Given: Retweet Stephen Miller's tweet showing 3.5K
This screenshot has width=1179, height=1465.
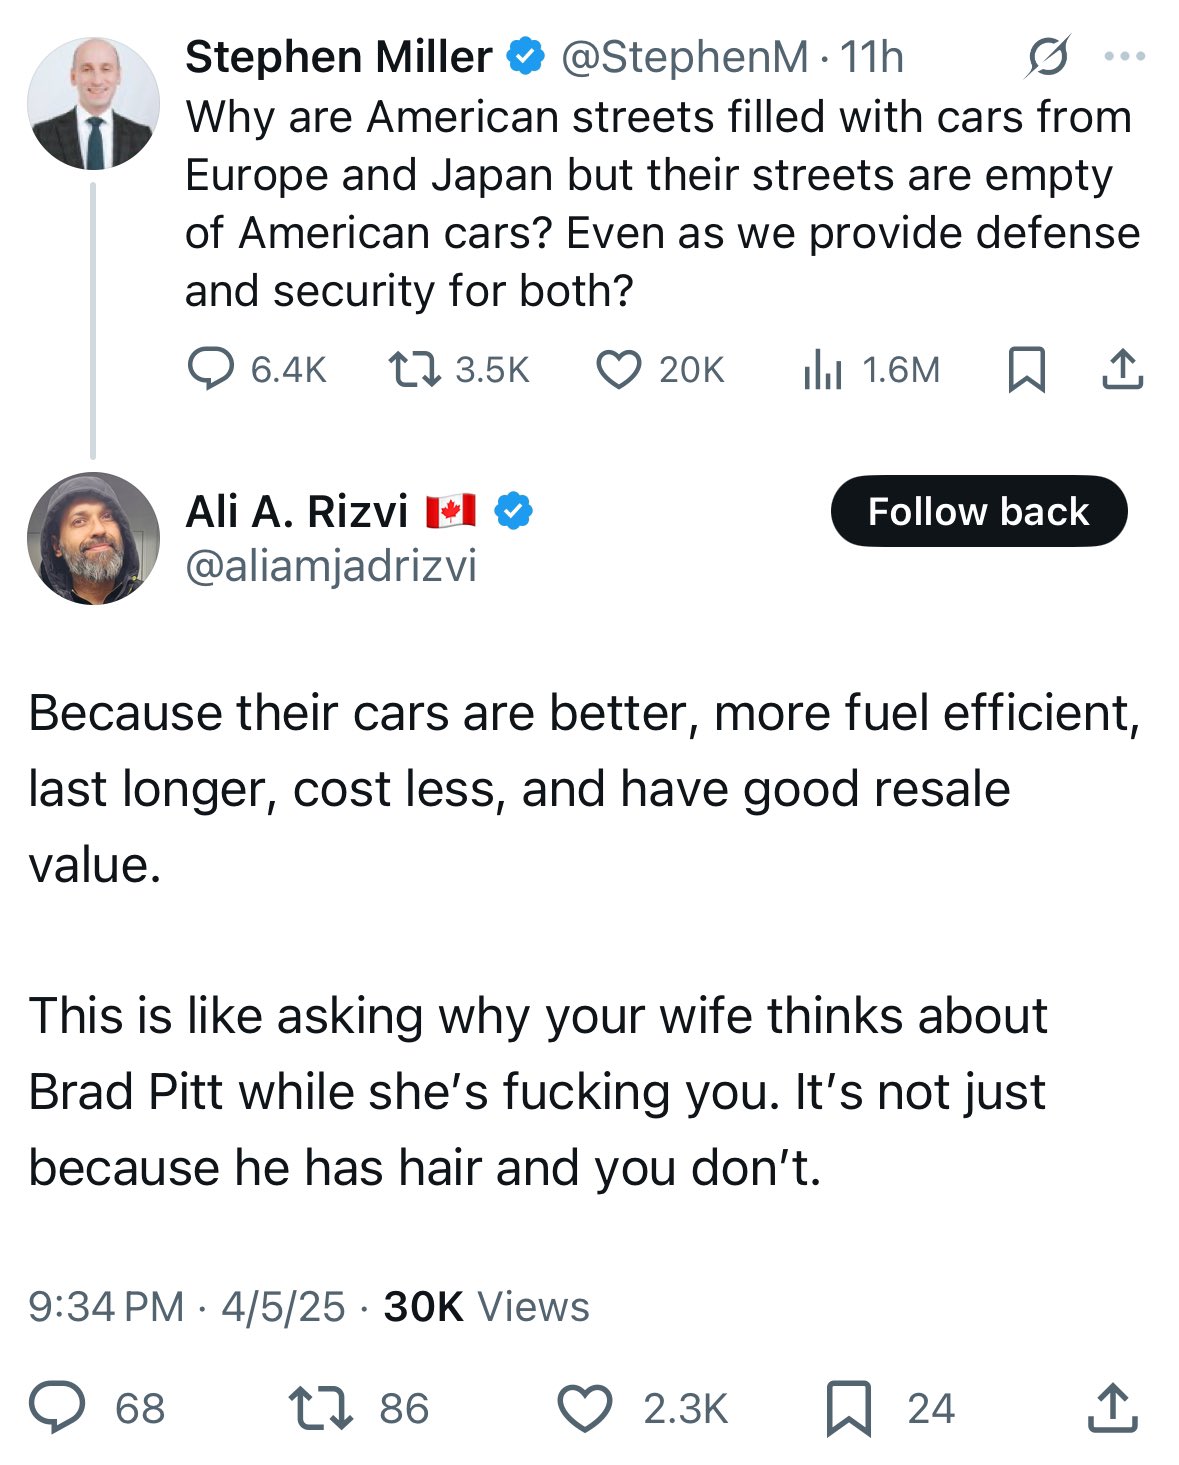Looking at the screenshot, I should (414, 370).
